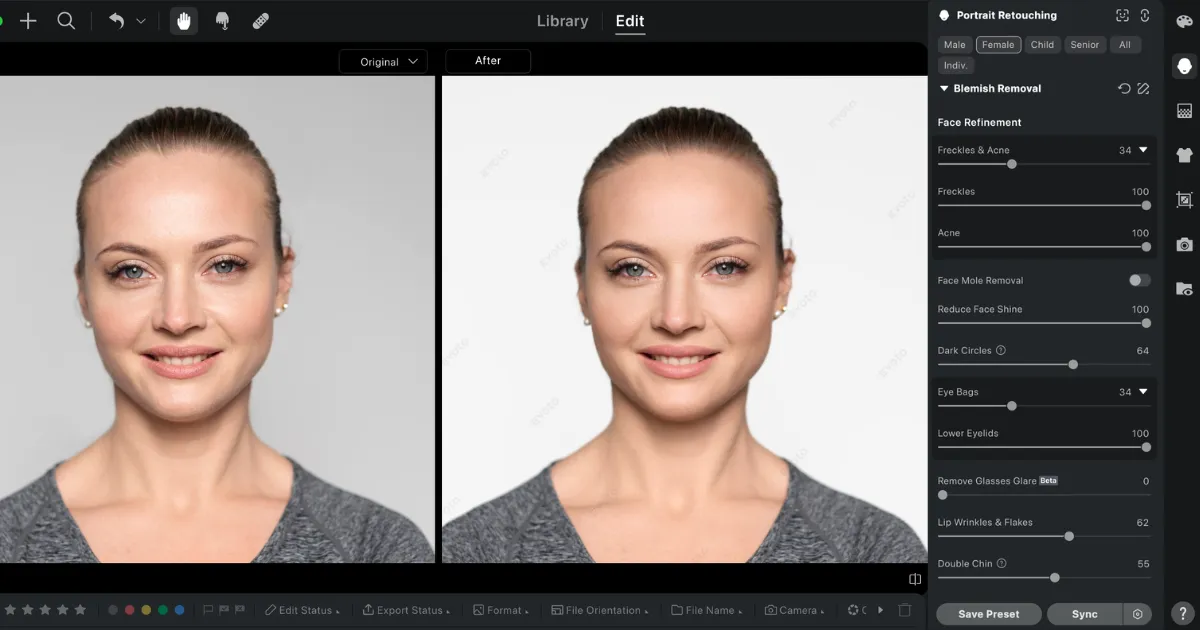The height and width of the screenshot is (630, 1200).
Task: Click the Lip Wrinkles & Flakes slider handle
Action: (1069, 536)
